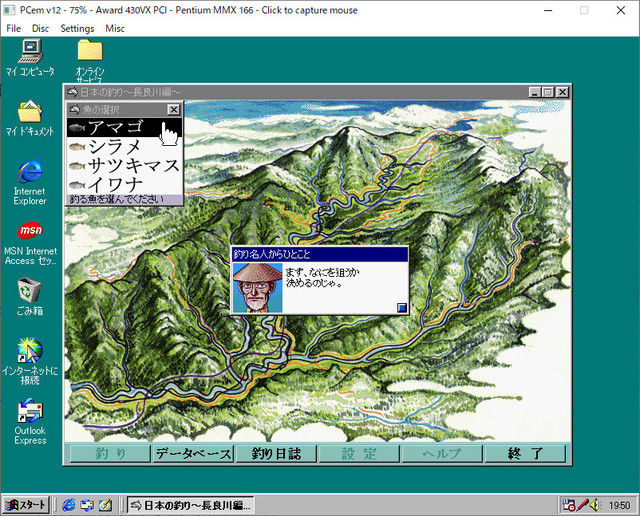This screenshot has width=640, height=516.
Task: Select アマゴ in the fish list
Action: click(124, 127)
